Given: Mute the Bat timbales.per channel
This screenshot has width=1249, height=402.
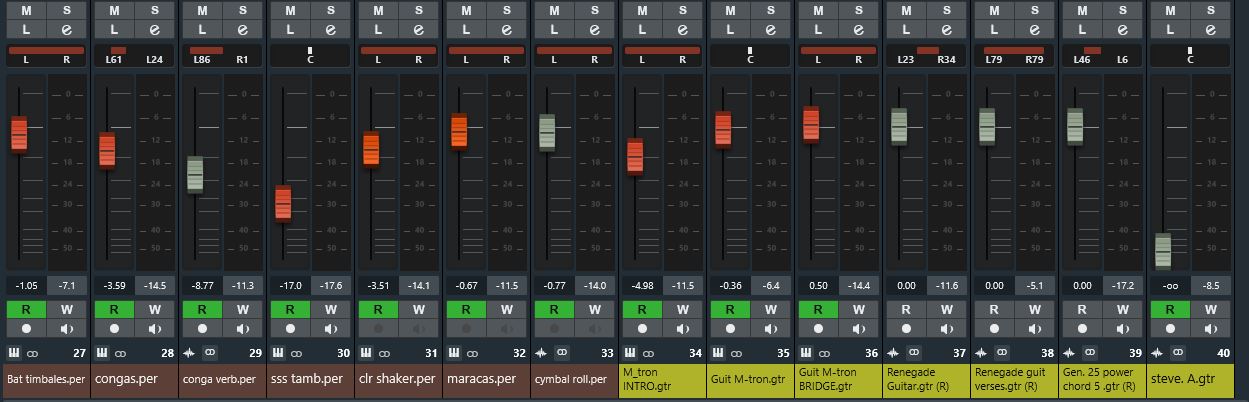Looking at the screenshot, I should [x=26, y=10].
